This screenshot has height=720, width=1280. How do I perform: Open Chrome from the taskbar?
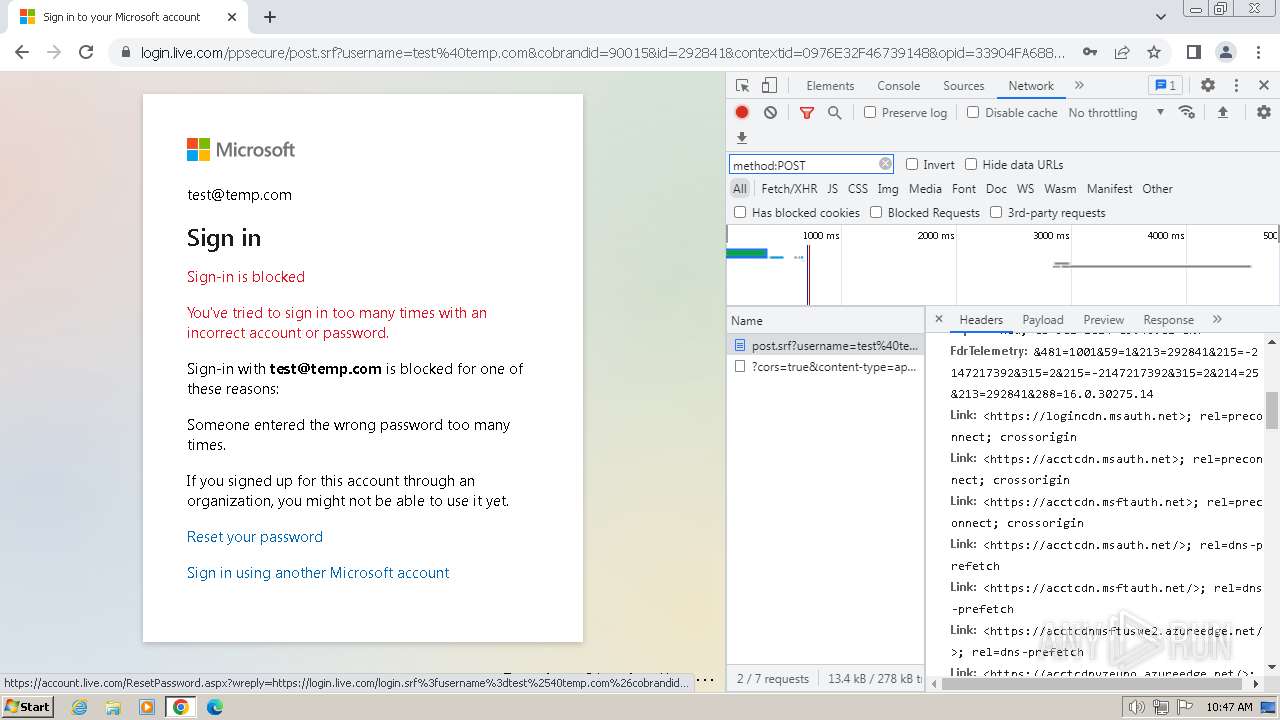click(x=181, y=707)
